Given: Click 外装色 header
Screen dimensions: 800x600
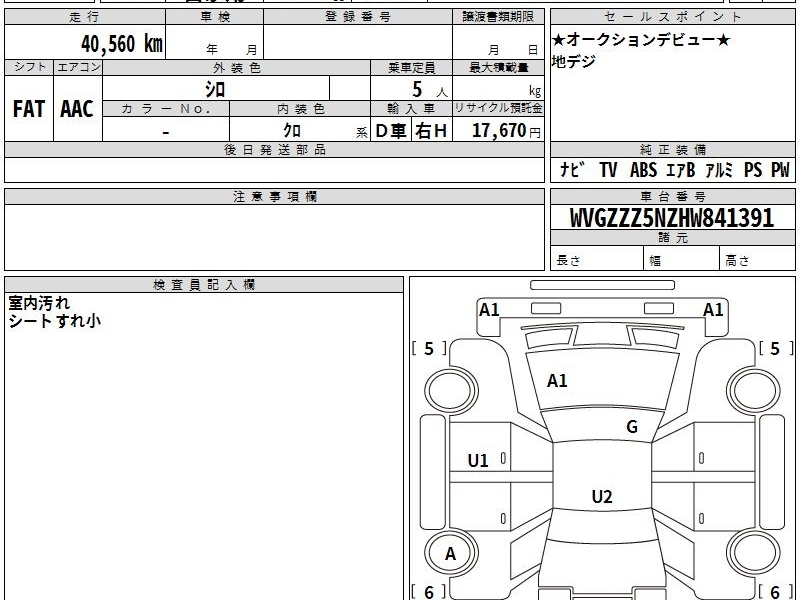Looking at the screenshot, I should 237,67.
